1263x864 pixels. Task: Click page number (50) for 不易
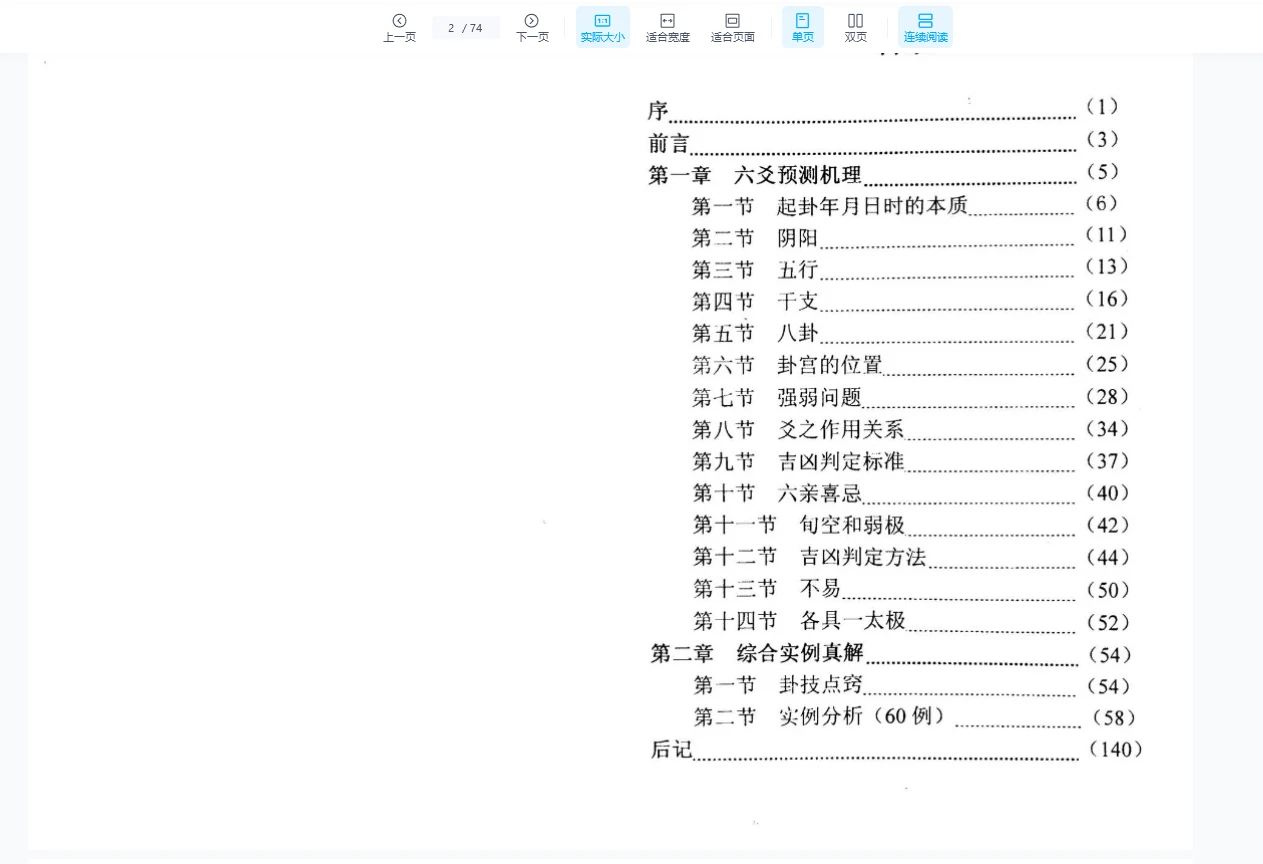coord(1107,590)
